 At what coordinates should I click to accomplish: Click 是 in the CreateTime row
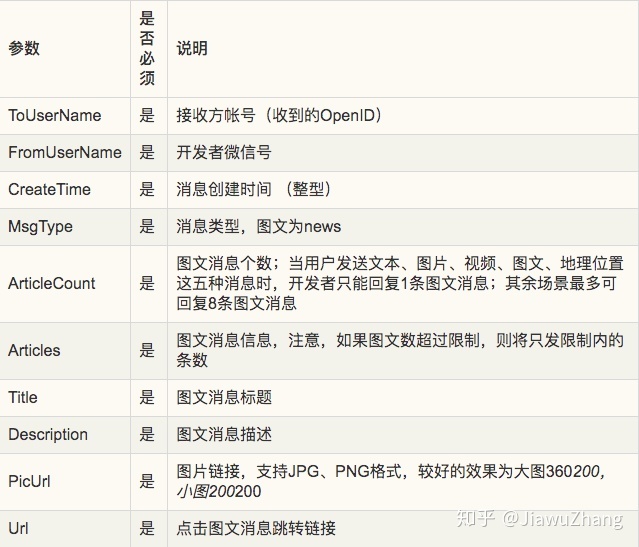[147, 190]
